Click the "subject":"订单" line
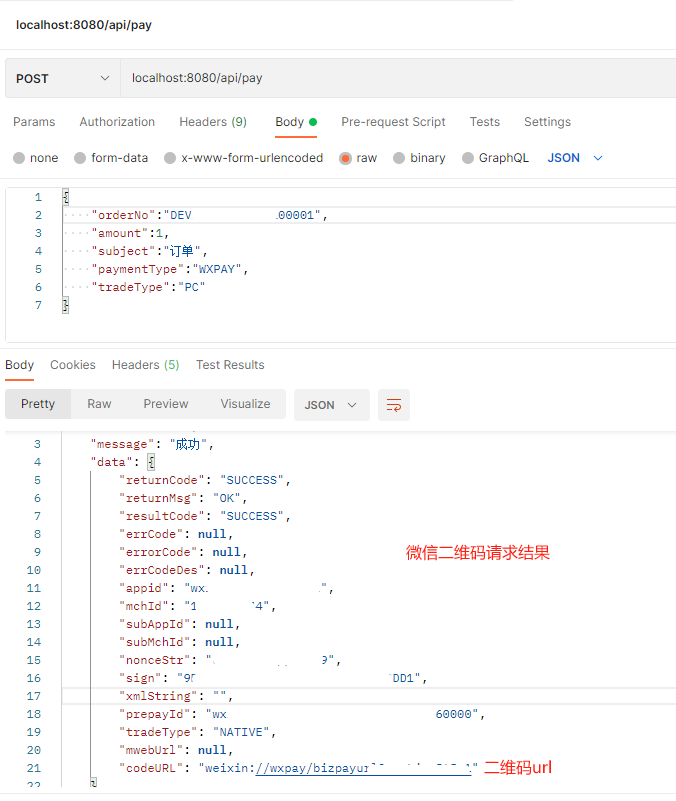The image size is (676, 801). [x=149, y=251]
